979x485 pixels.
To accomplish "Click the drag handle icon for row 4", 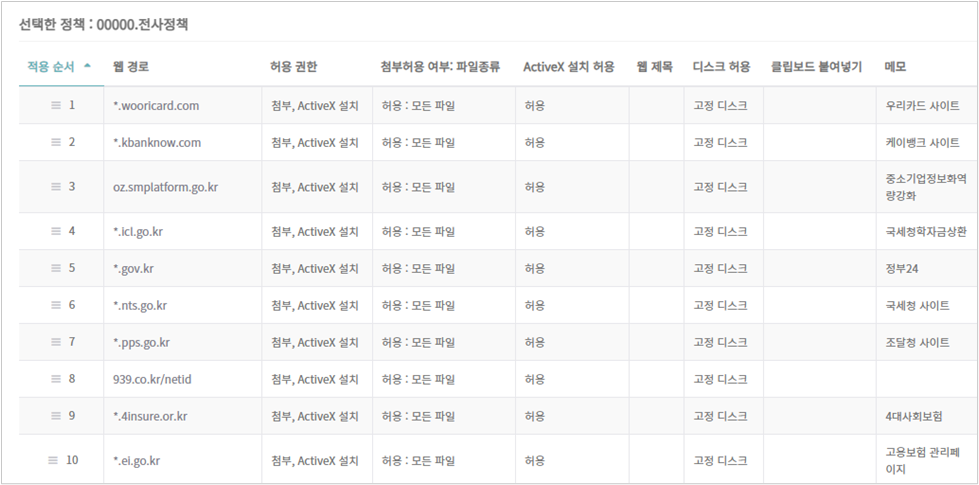I will coord(56,231).
